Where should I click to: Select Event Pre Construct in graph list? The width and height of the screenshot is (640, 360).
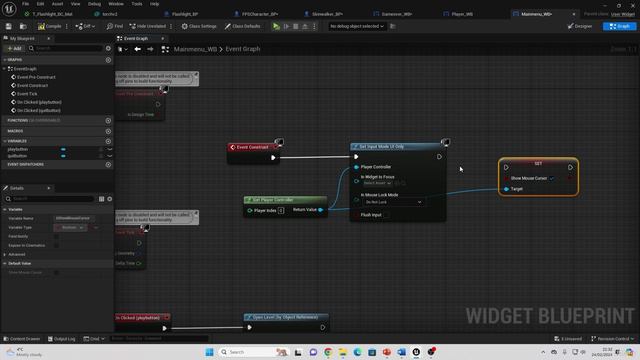[x=36, y=77]
